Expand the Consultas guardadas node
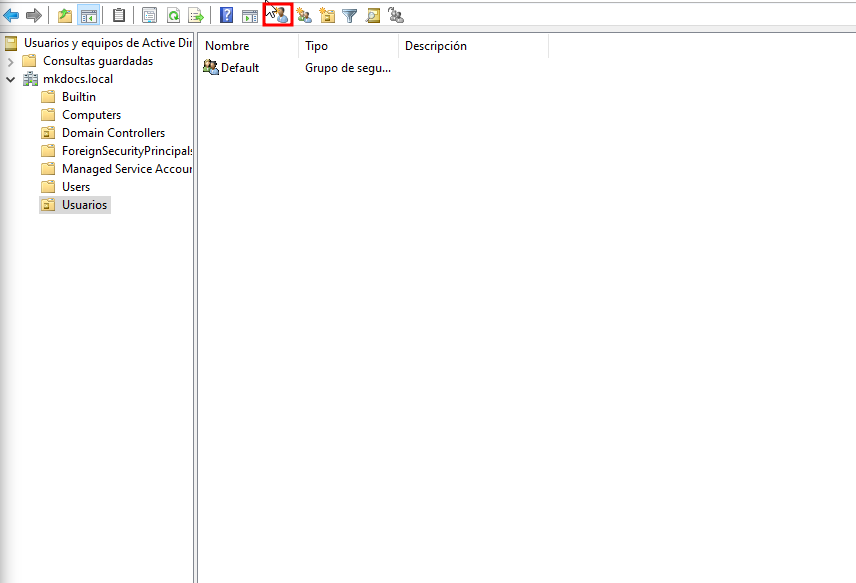 tap(10, 61)
